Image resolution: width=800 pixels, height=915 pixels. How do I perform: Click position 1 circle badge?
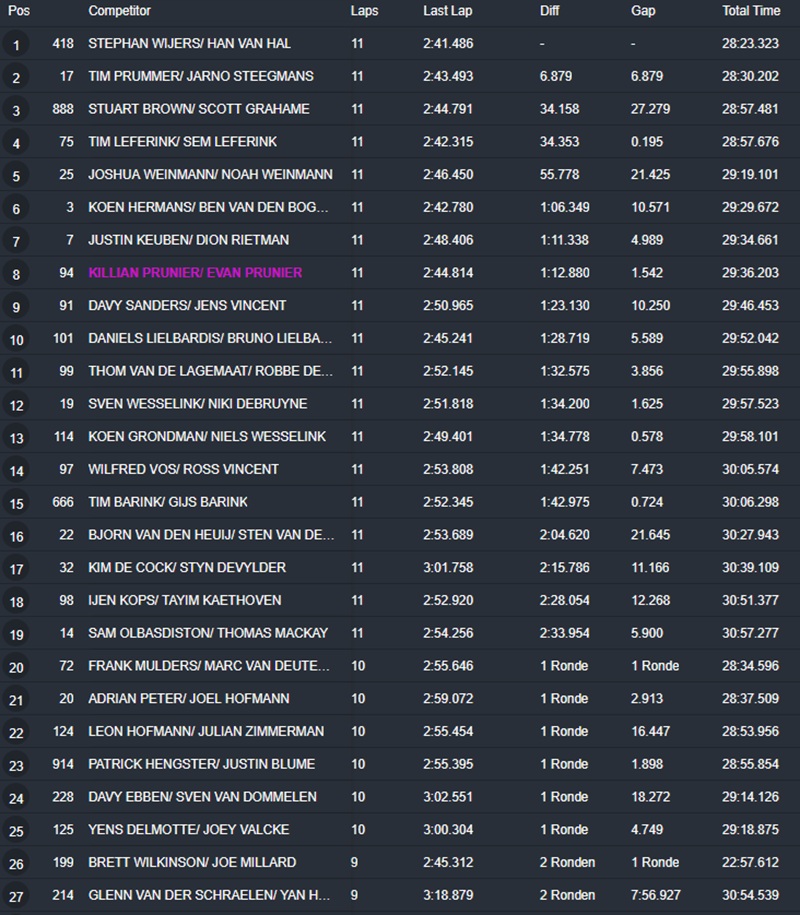(16, 45)
